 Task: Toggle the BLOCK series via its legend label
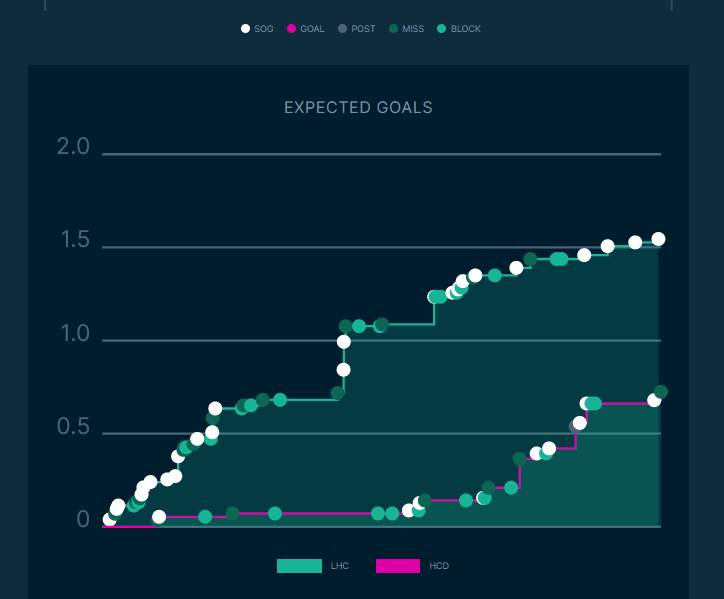pyautogui.click(x=466, y=29)
